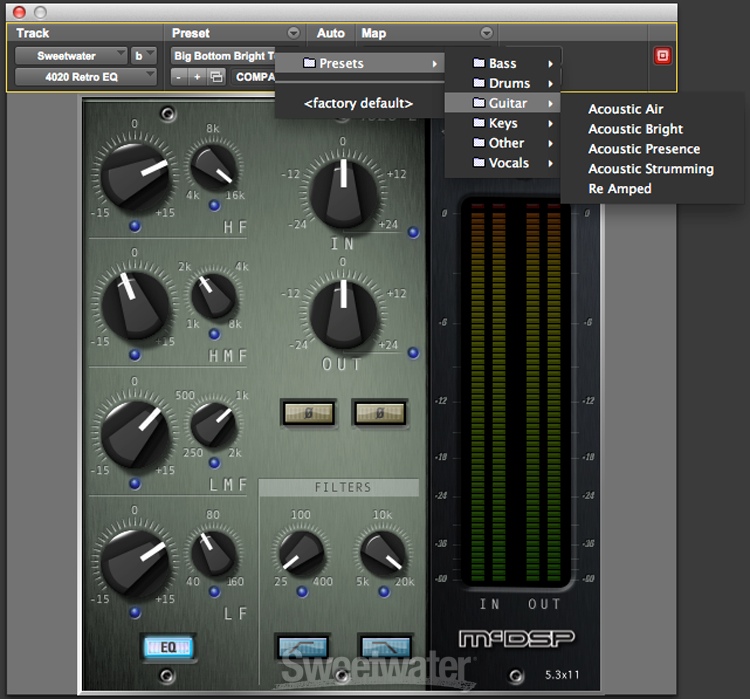The height and width of the screenshot is (699, 750).
Task: Load the Acoustic Bright preset
Action: click(636, 129)
